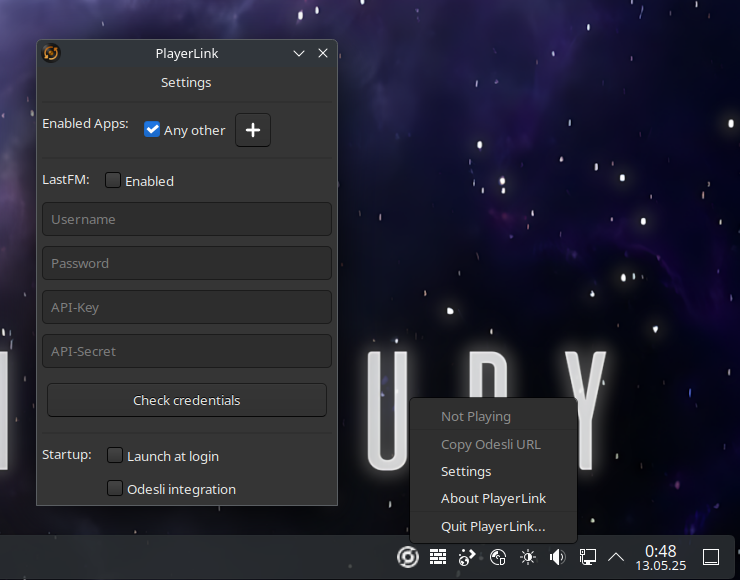Click into the API-Secret field

point(187,351)
